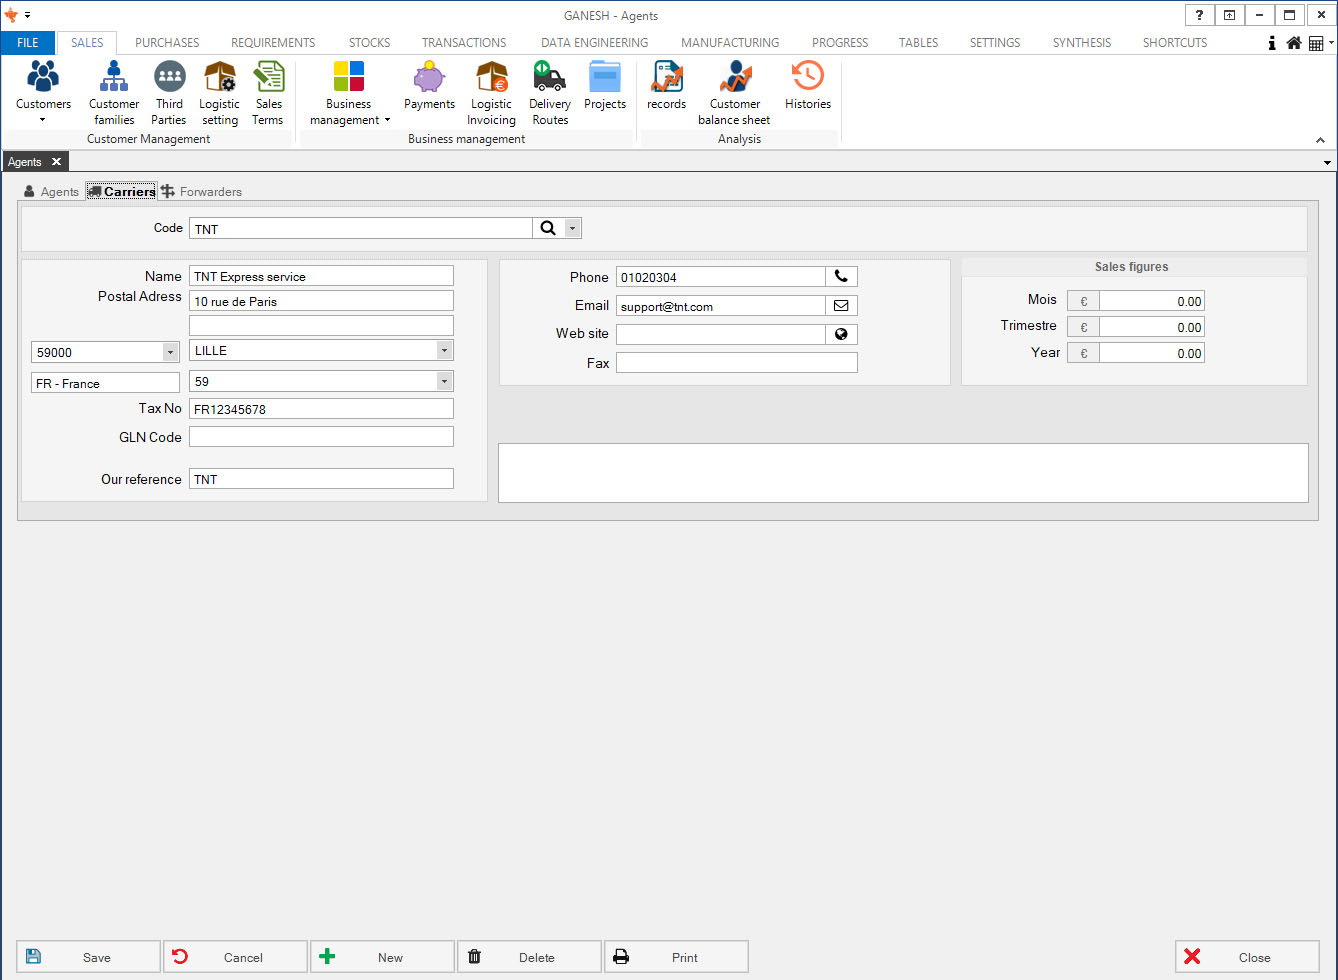
Task: Click the envelope icon next to Email
Action: 841,306
